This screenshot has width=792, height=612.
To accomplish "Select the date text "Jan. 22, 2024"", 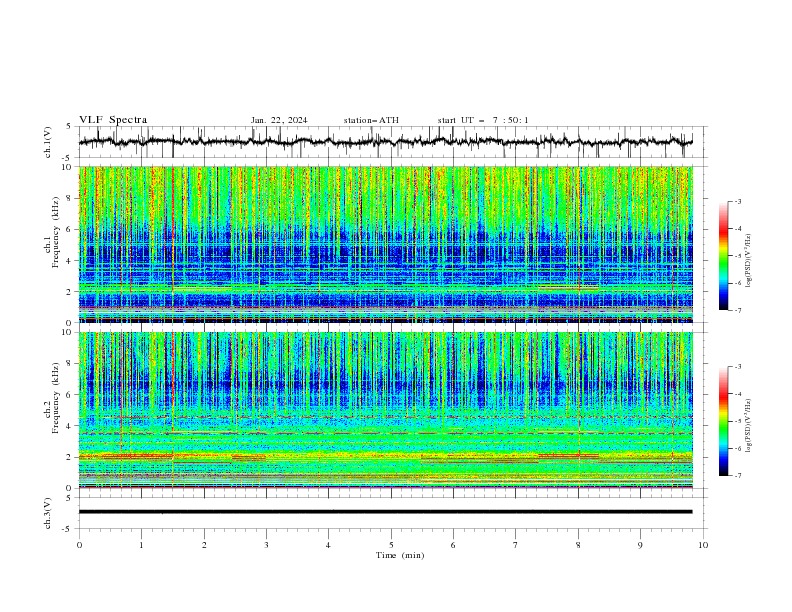I will point(279,120).
